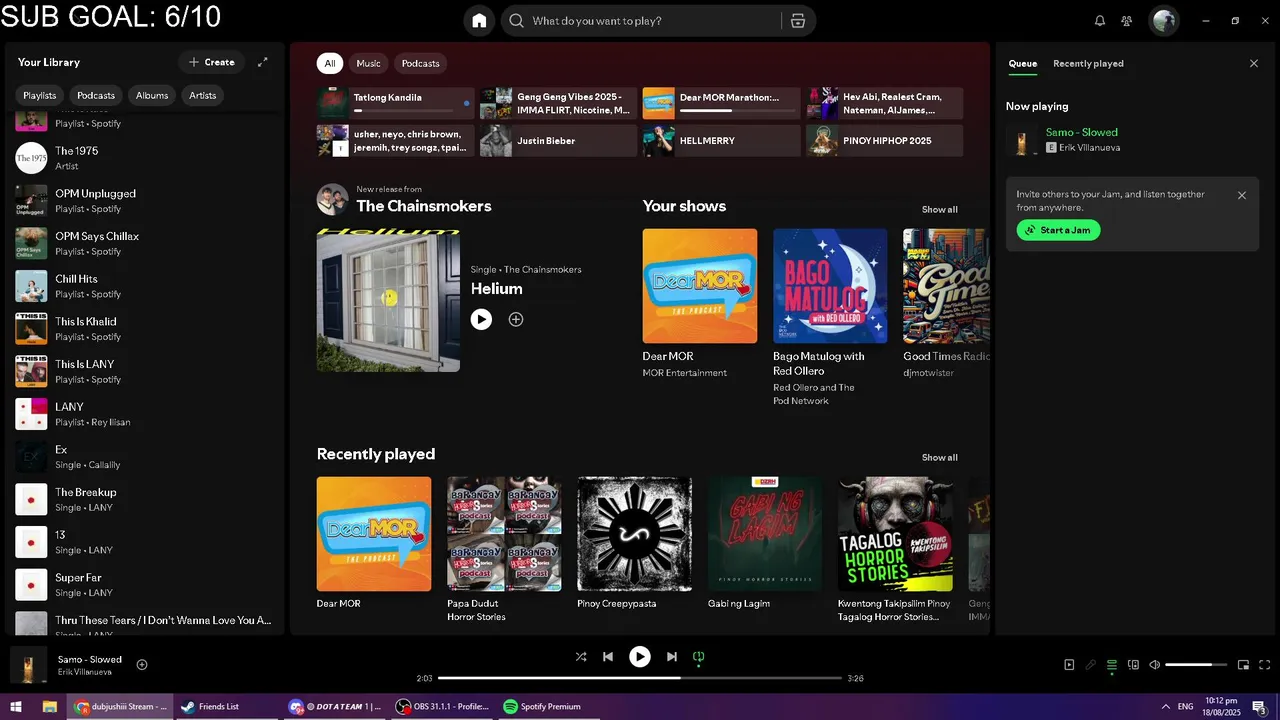Open Bago Matulog with Red Ollero show
The width and height of the screenshot is (1280, 720).
[x=830, y=316]
